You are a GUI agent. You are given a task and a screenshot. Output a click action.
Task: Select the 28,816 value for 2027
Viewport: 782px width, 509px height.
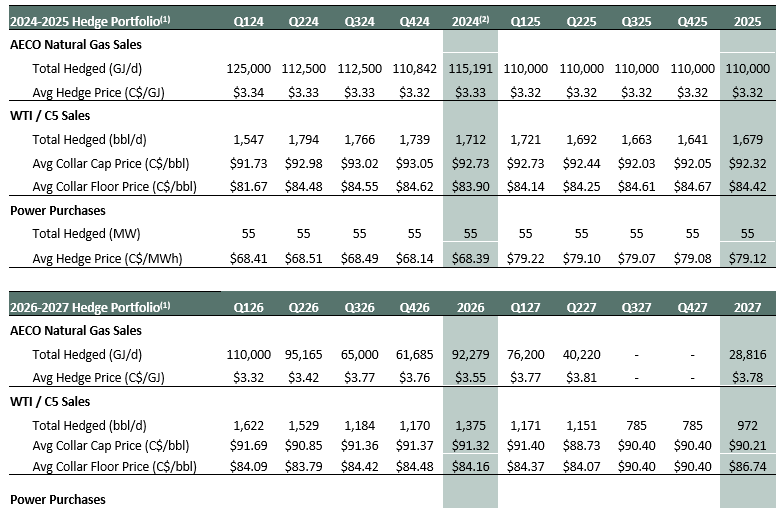tap(747, 354)
